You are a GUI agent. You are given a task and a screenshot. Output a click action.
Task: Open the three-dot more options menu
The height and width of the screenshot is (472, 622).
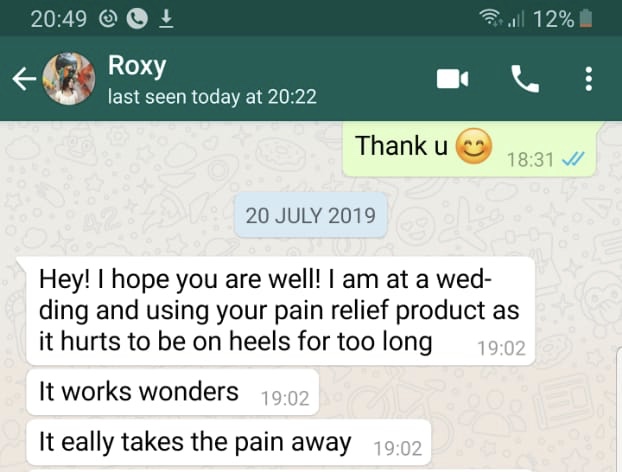(x=589, y=79)
